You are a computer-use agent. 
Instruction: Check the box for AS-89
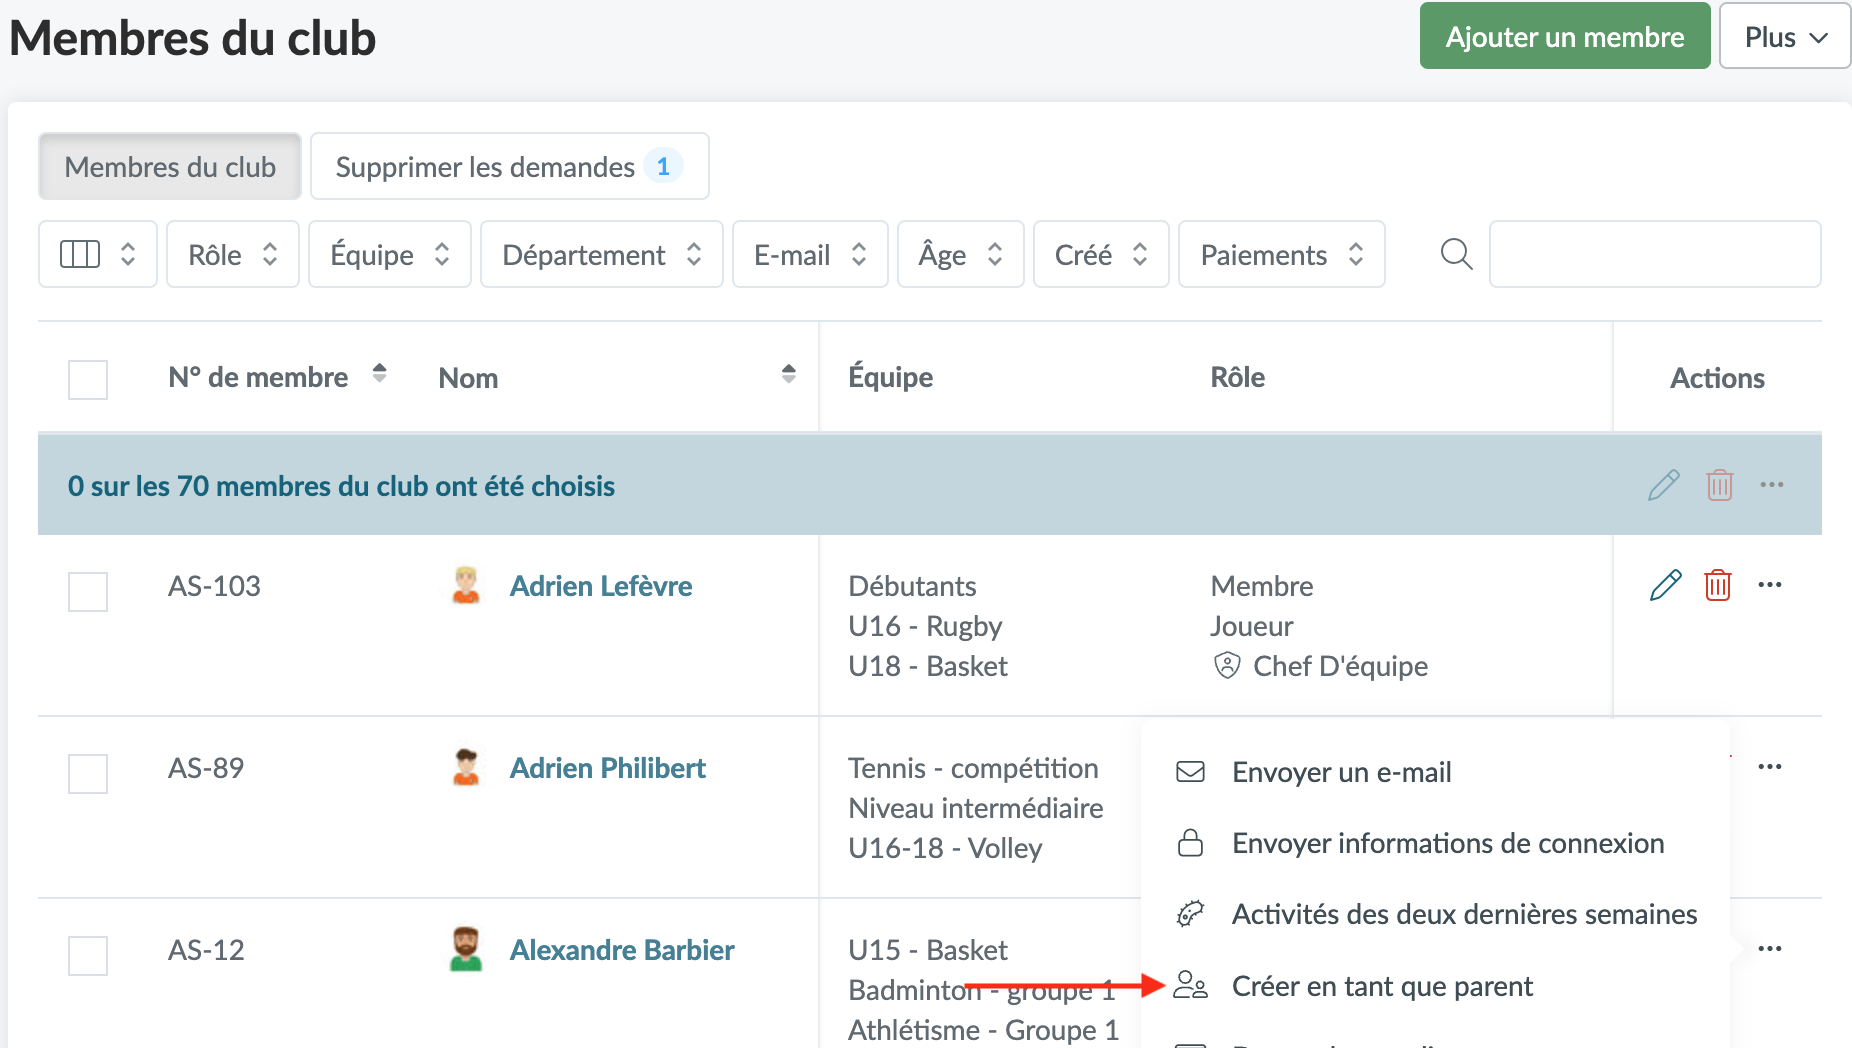pos(88,774)
